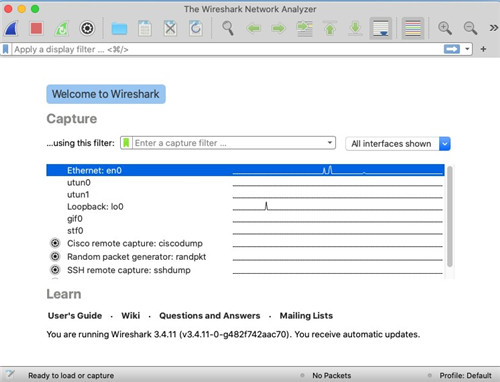The width and height of the screenshot is (500, 382).
Task: Open capture options gear icon
Action: coord(87,29)
